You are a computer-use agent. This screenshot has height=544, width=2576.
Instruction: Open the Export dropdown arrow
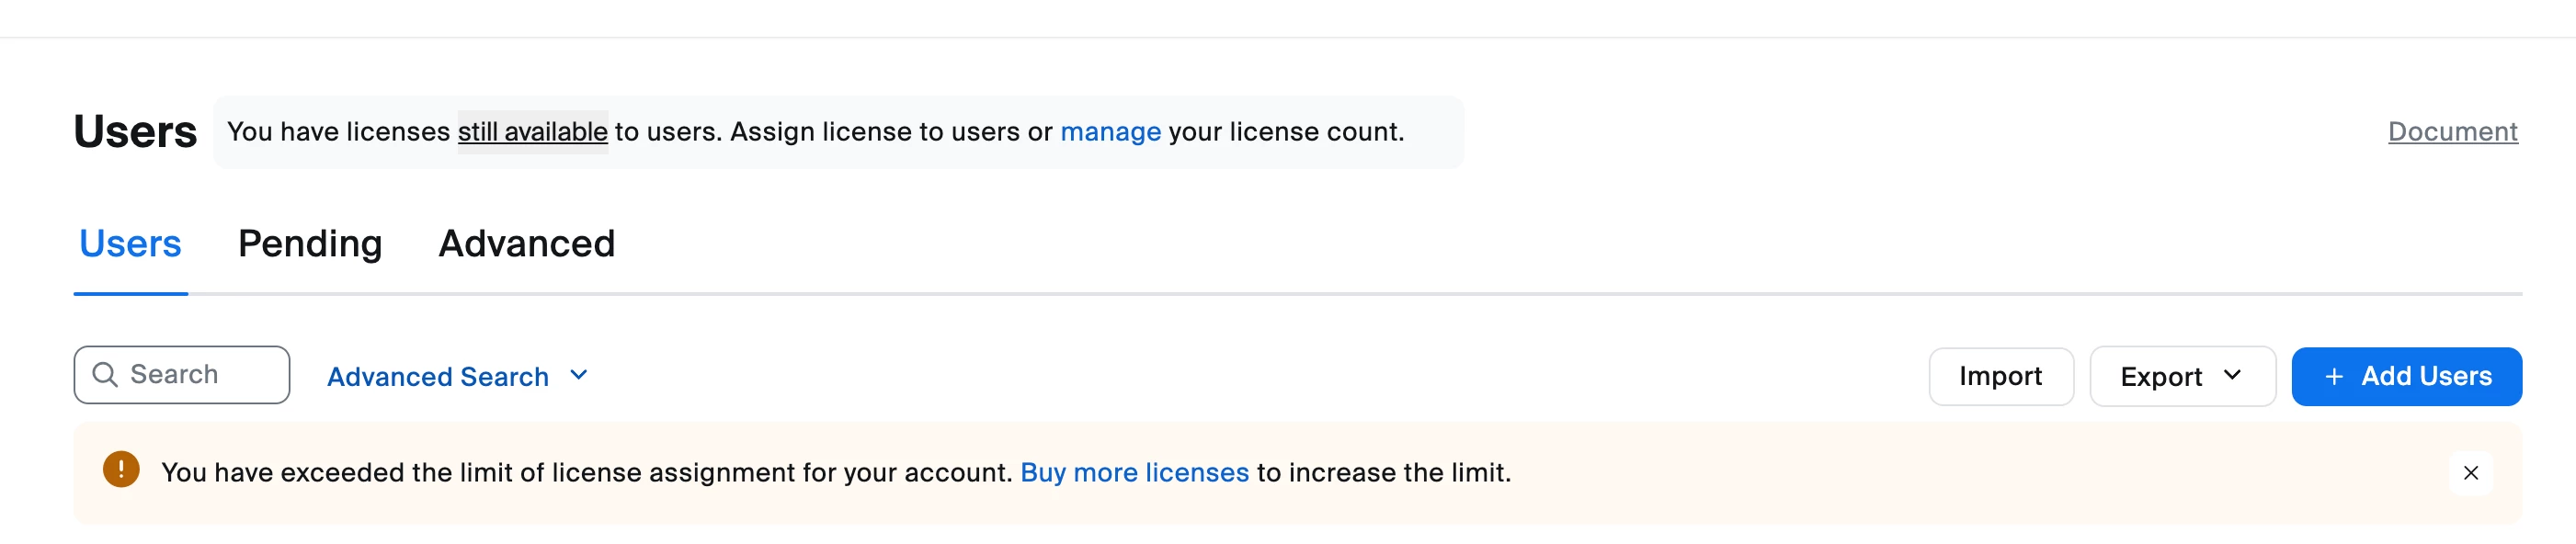coord(2232,375)
